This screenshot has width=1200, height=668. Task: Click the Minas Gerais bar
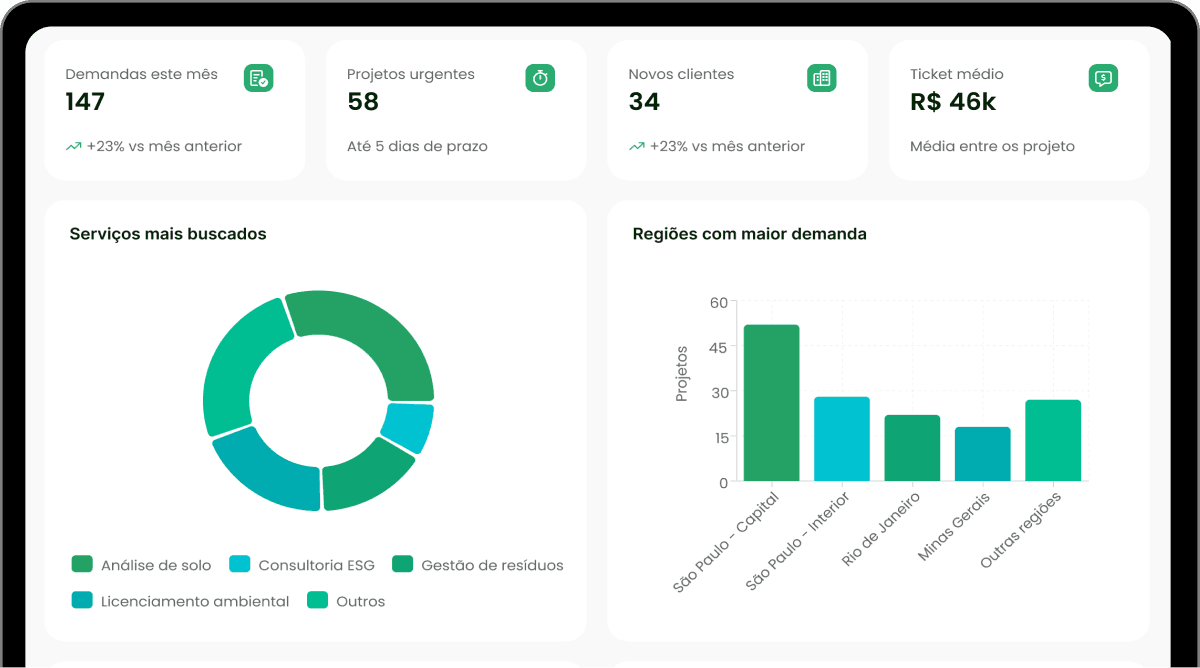click(982, 454)
